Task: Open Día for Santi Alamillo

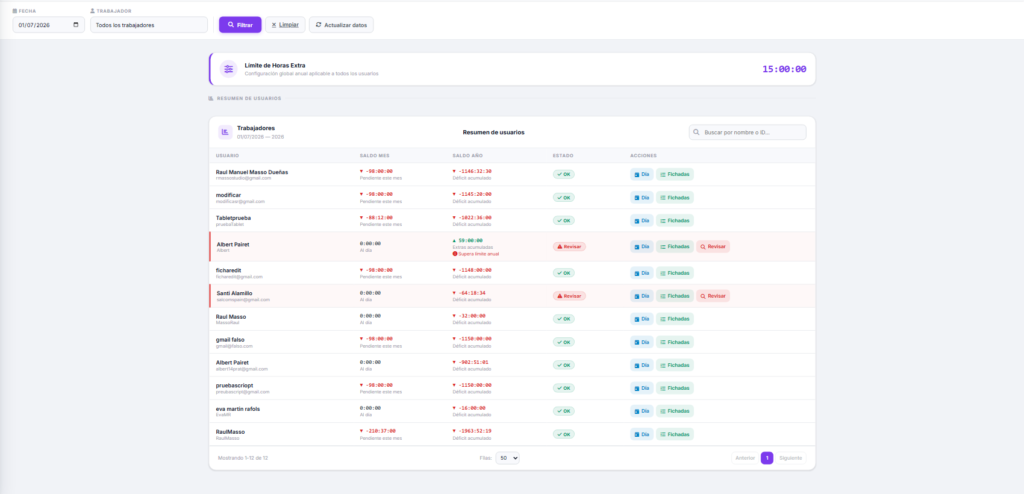Action: (641, 296)
